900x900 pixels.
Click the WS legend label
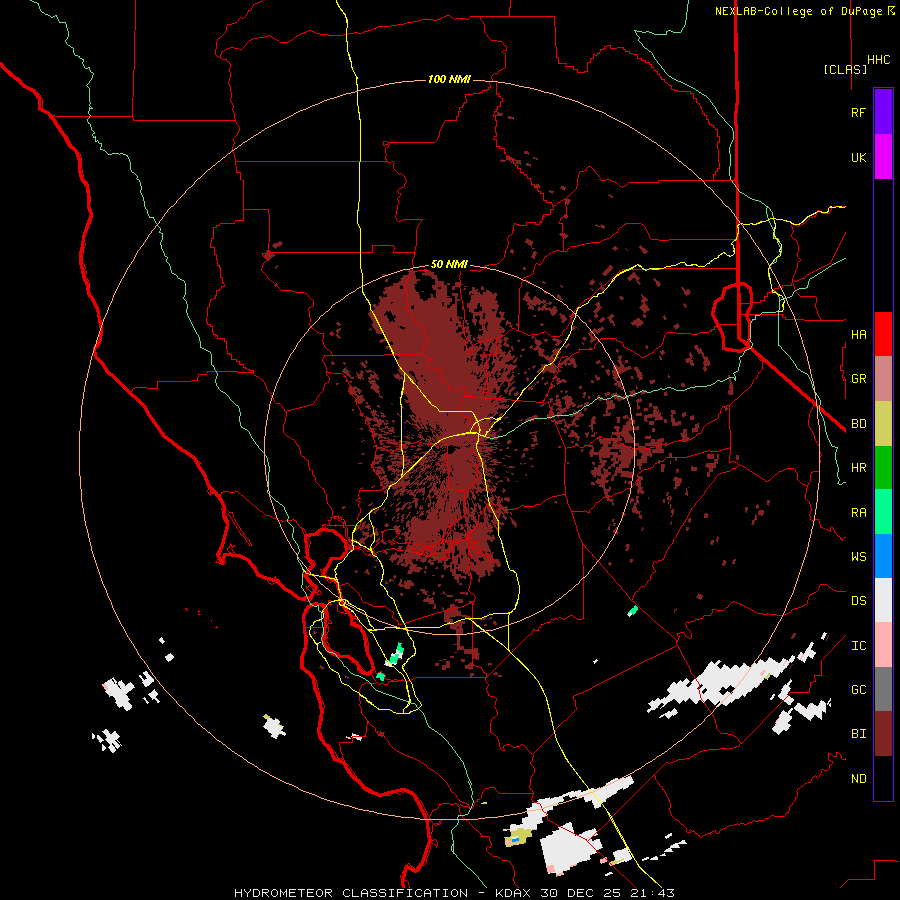(x=858, y=557)
